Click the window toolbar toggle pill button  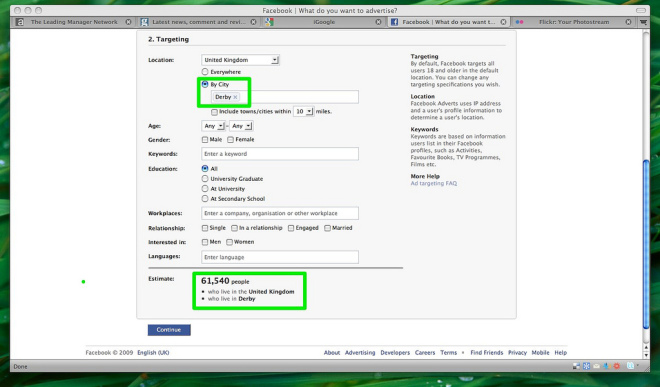(x=641, y=10)
